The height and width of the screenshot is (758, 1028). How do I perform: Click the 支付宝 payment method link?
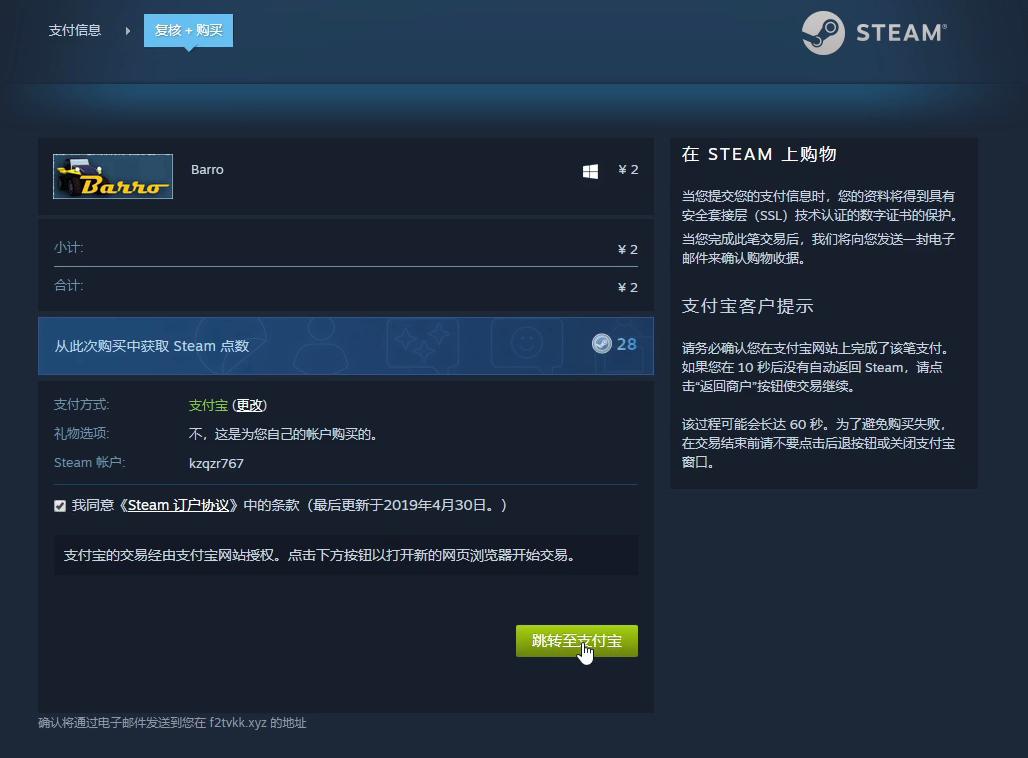point(207,405)
